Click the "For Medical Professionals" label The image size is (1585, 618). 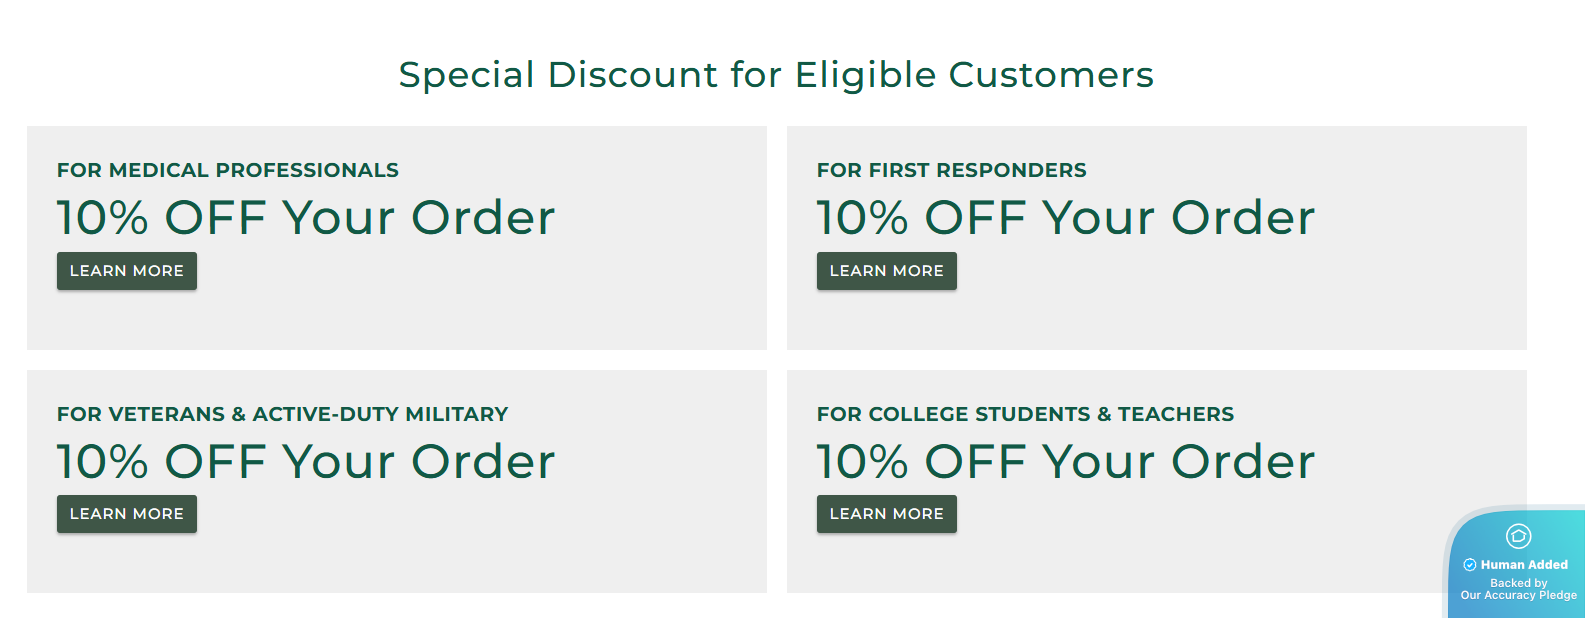click(228, 170)
